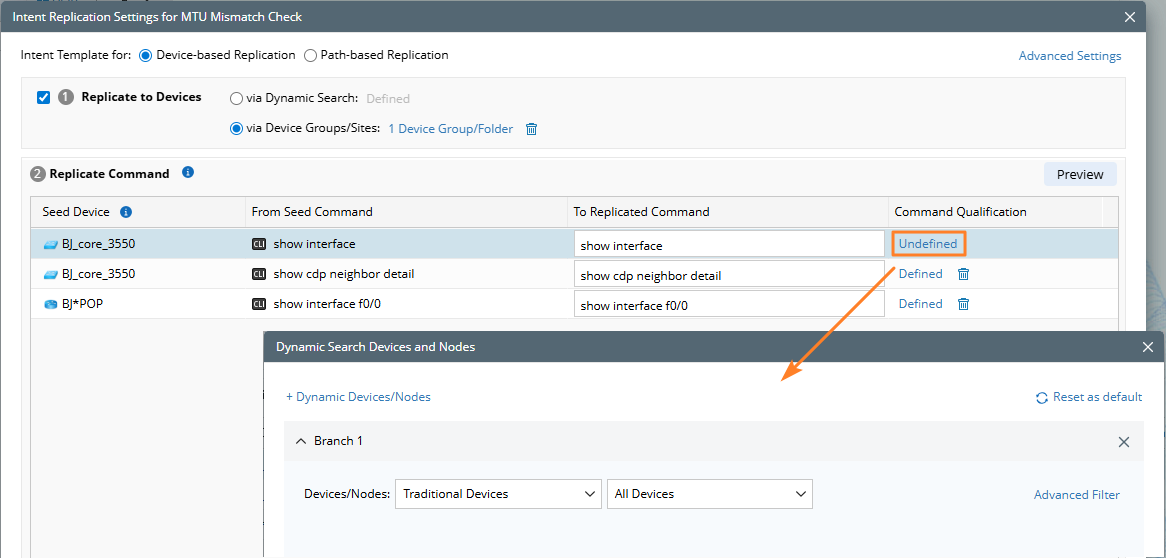1166x558 pixels.
Task: Select Path-based Replication radio button
Action: tap(310, 55)
